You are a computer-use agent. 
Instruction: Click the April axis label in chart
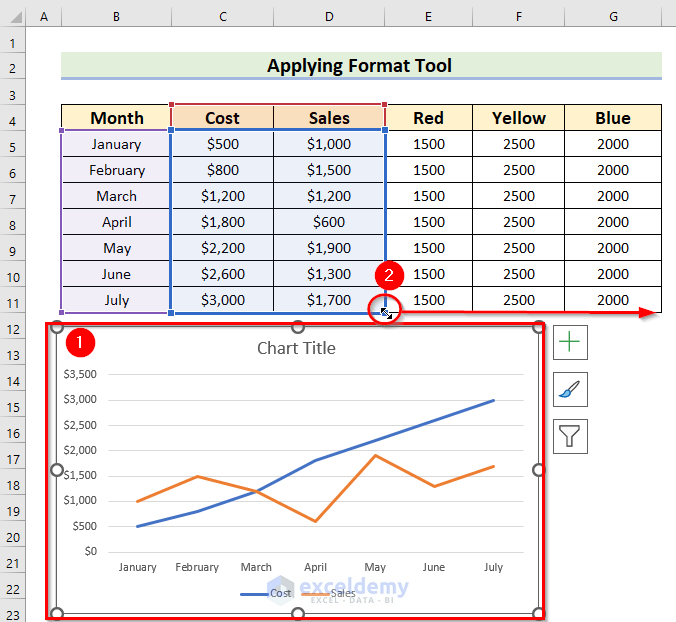tap(316, 567)
